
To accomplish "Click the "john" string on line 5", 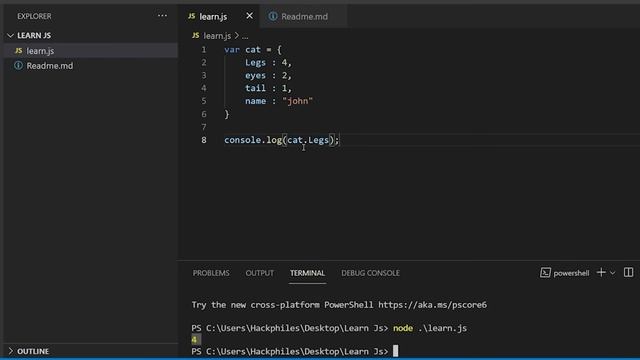I will [298, 101].
